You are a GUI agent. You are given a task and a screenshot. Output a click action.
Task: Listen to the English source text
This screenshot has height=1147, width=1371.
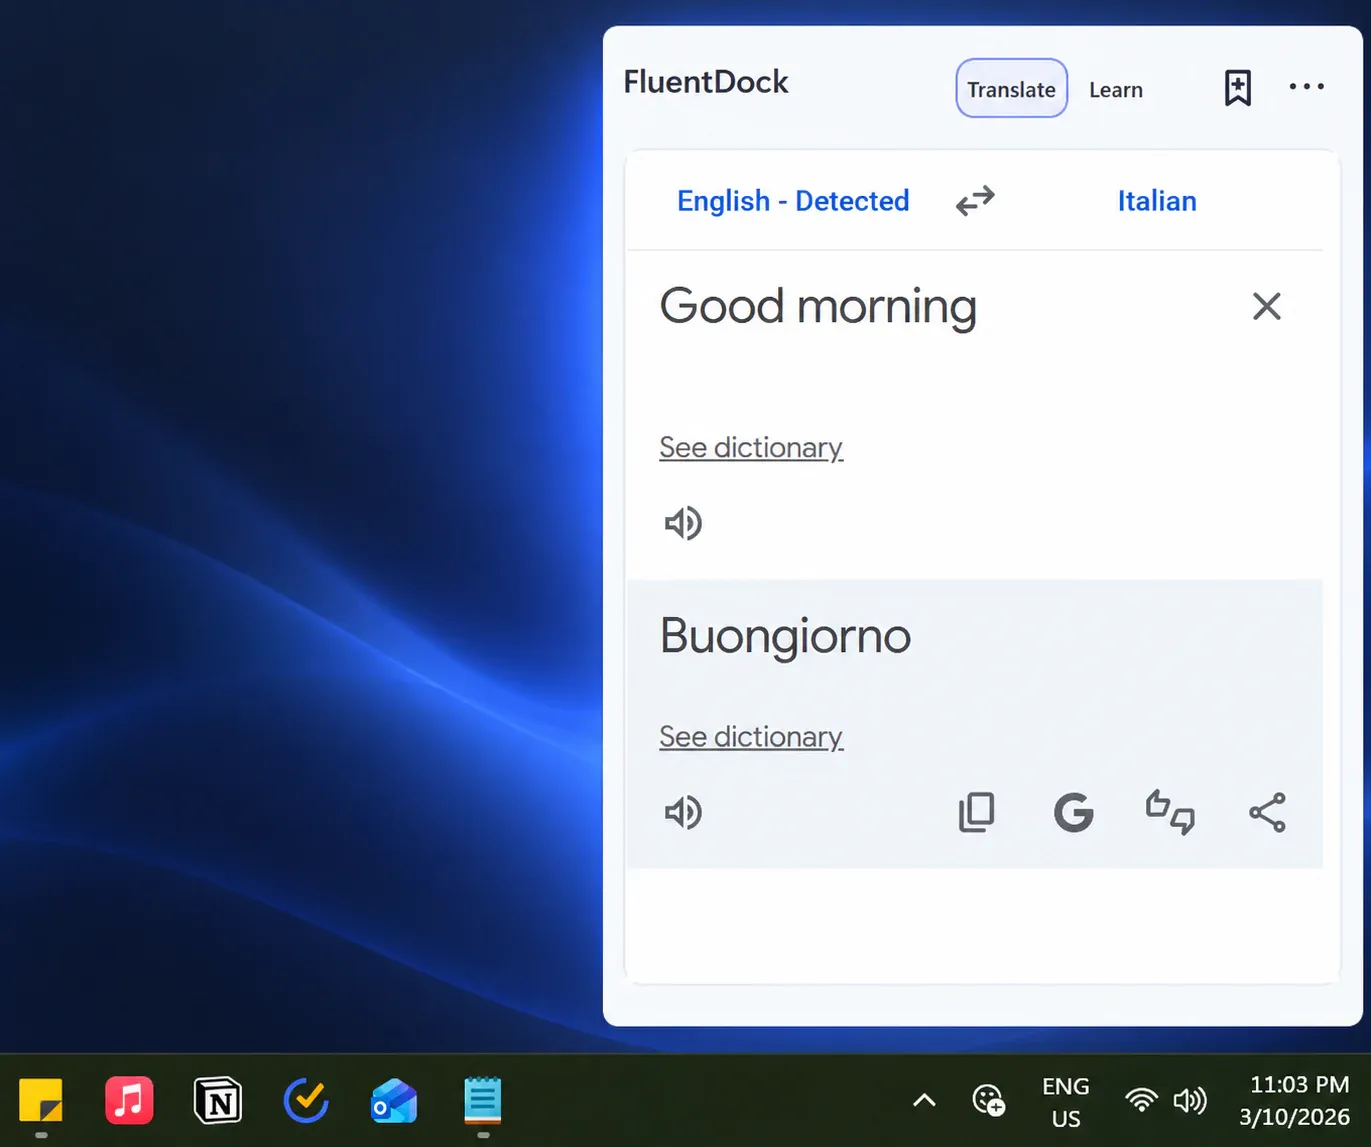point(684,523)
